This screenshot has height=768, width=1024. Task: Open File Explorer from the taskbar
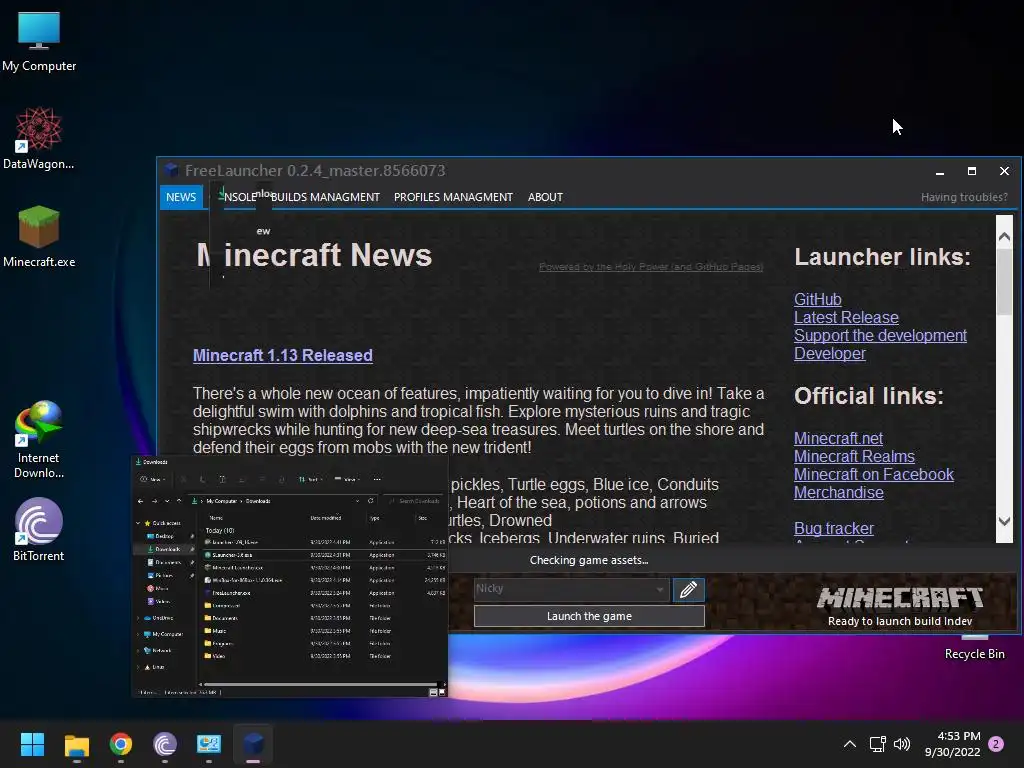coord(76,744)
